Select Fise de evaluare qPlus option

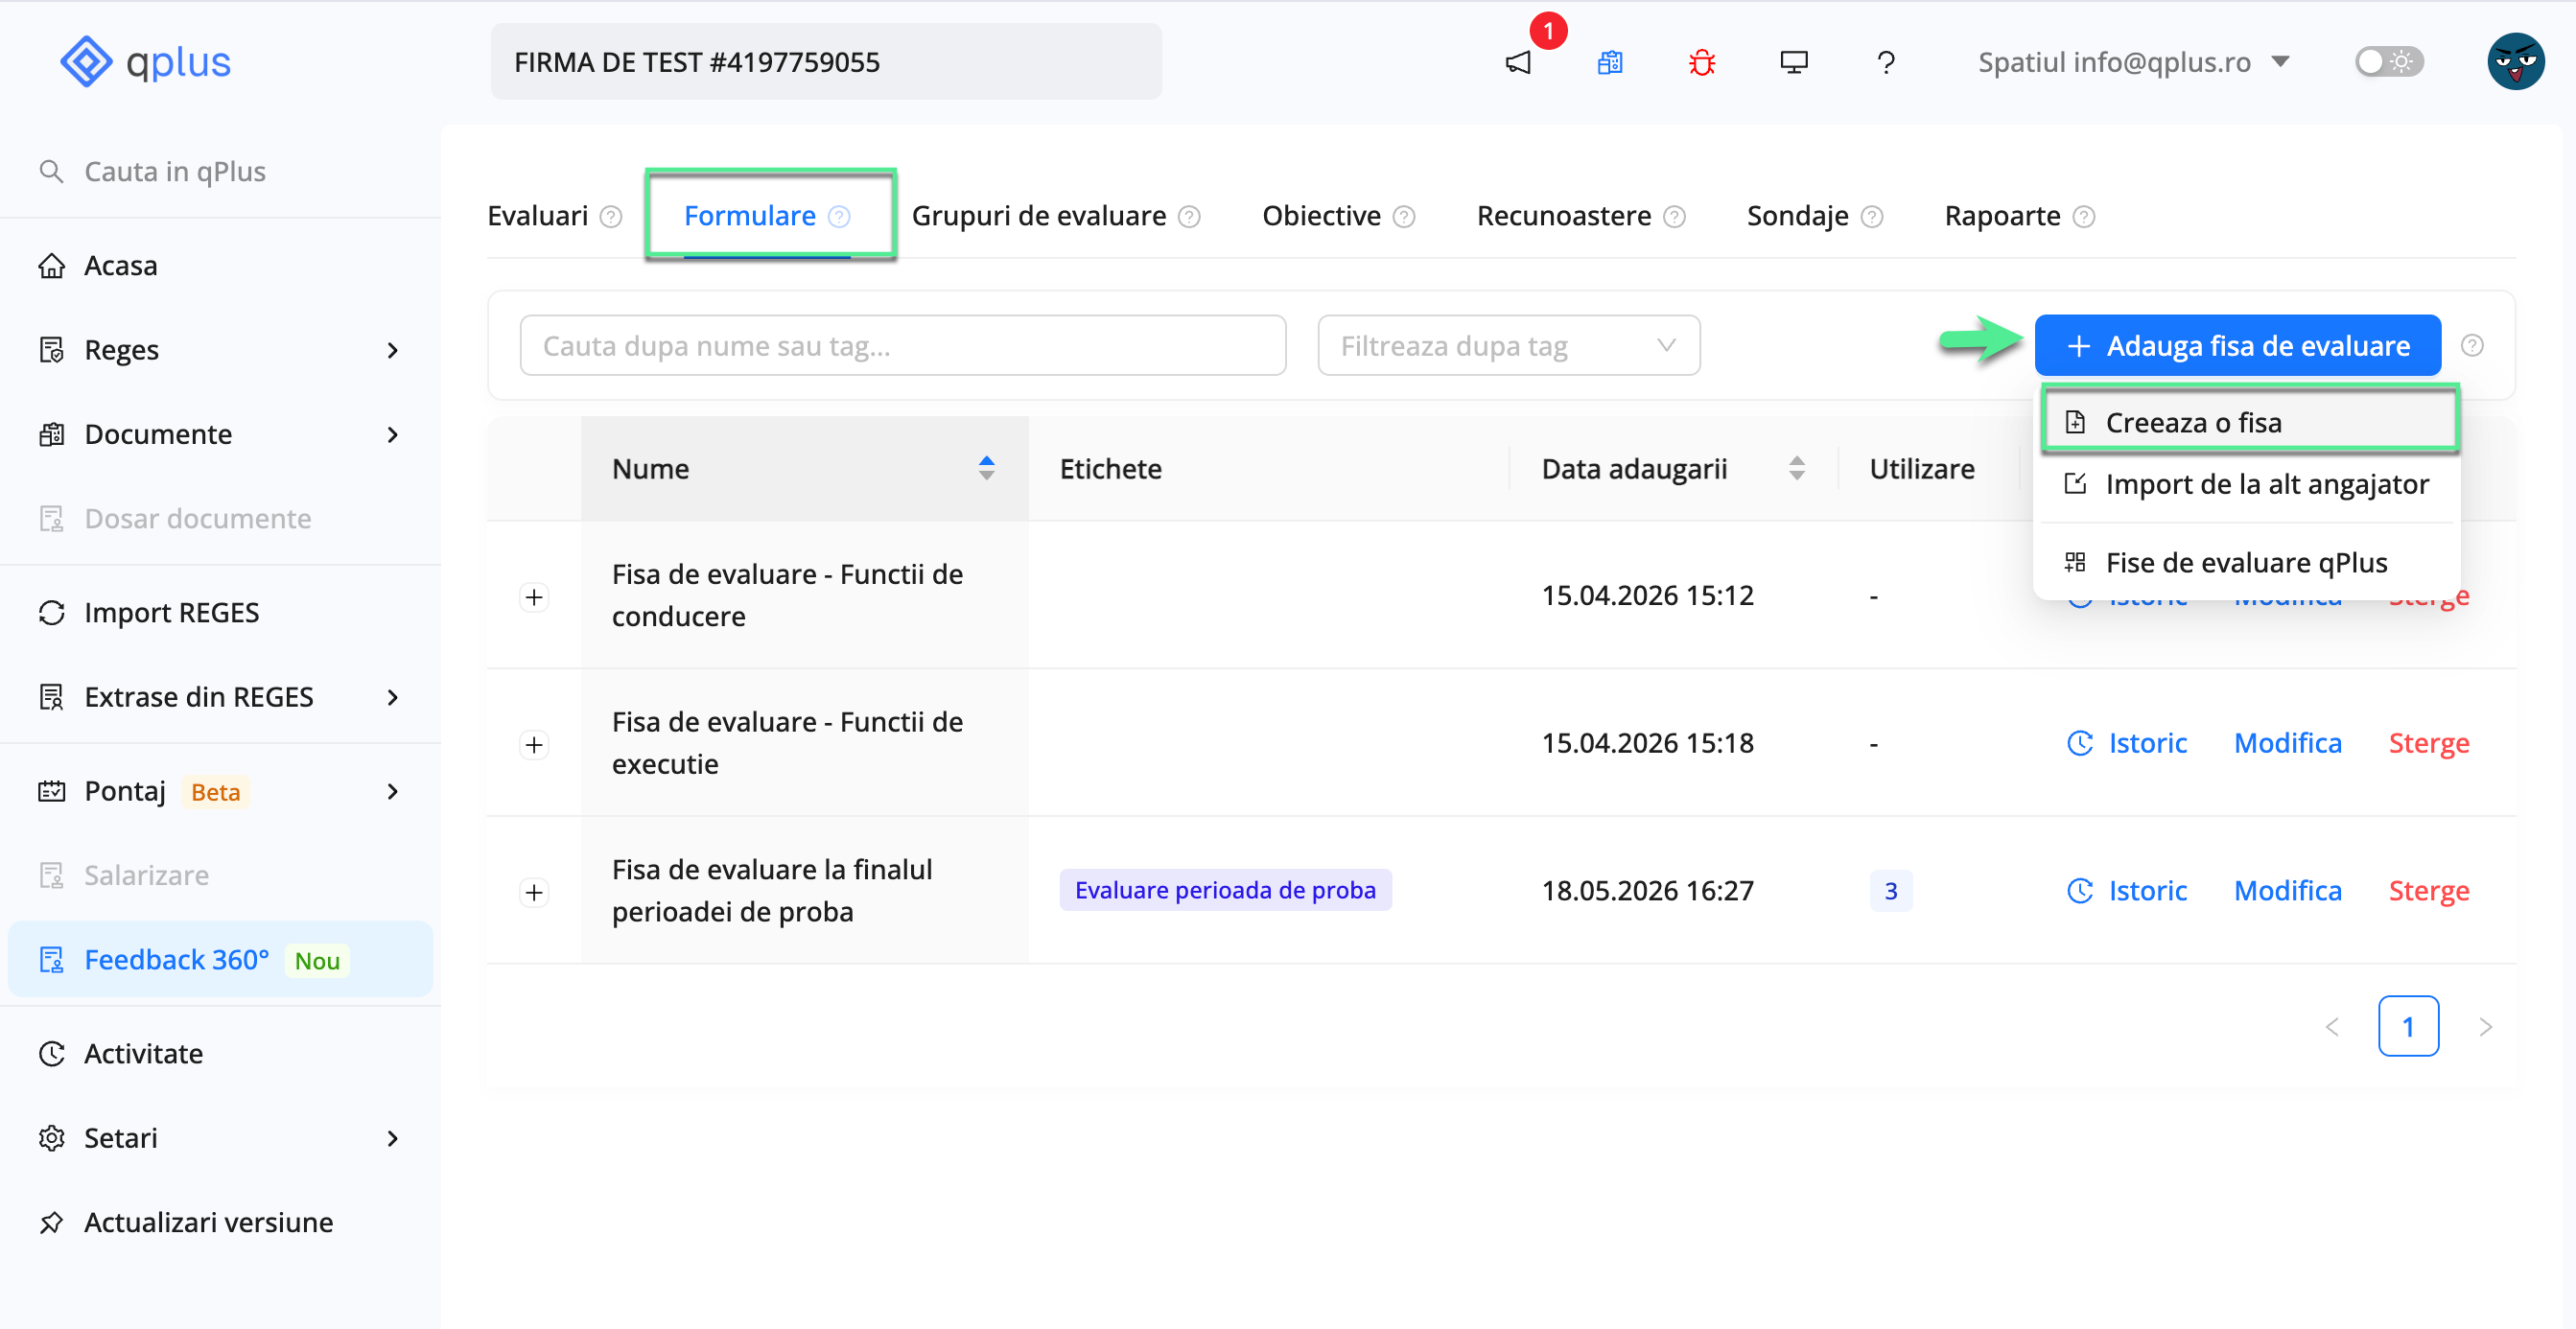point(2248,562)
